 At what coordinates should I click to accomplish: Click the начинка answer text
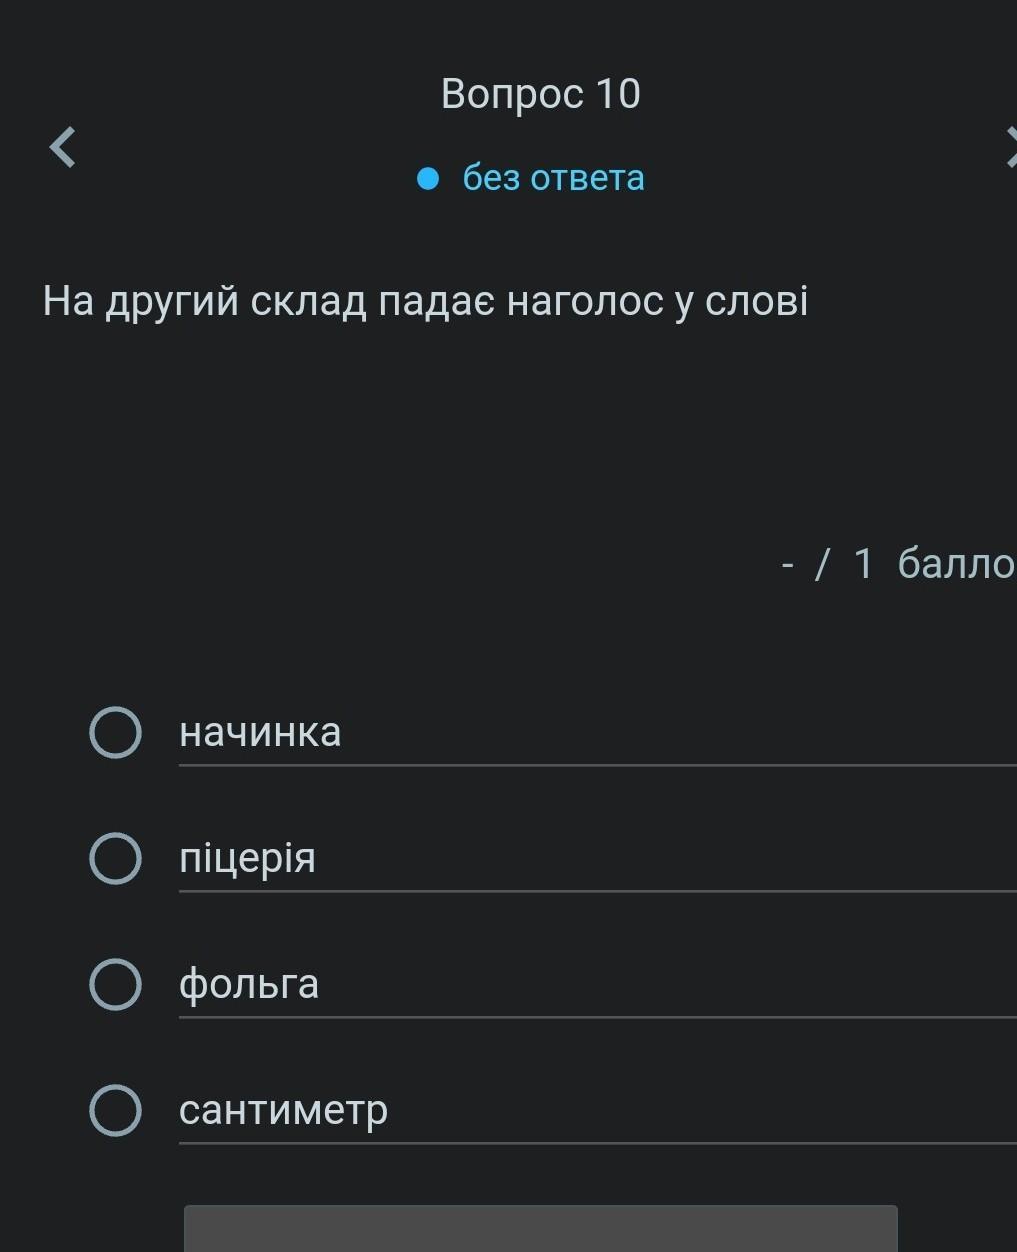260,733
